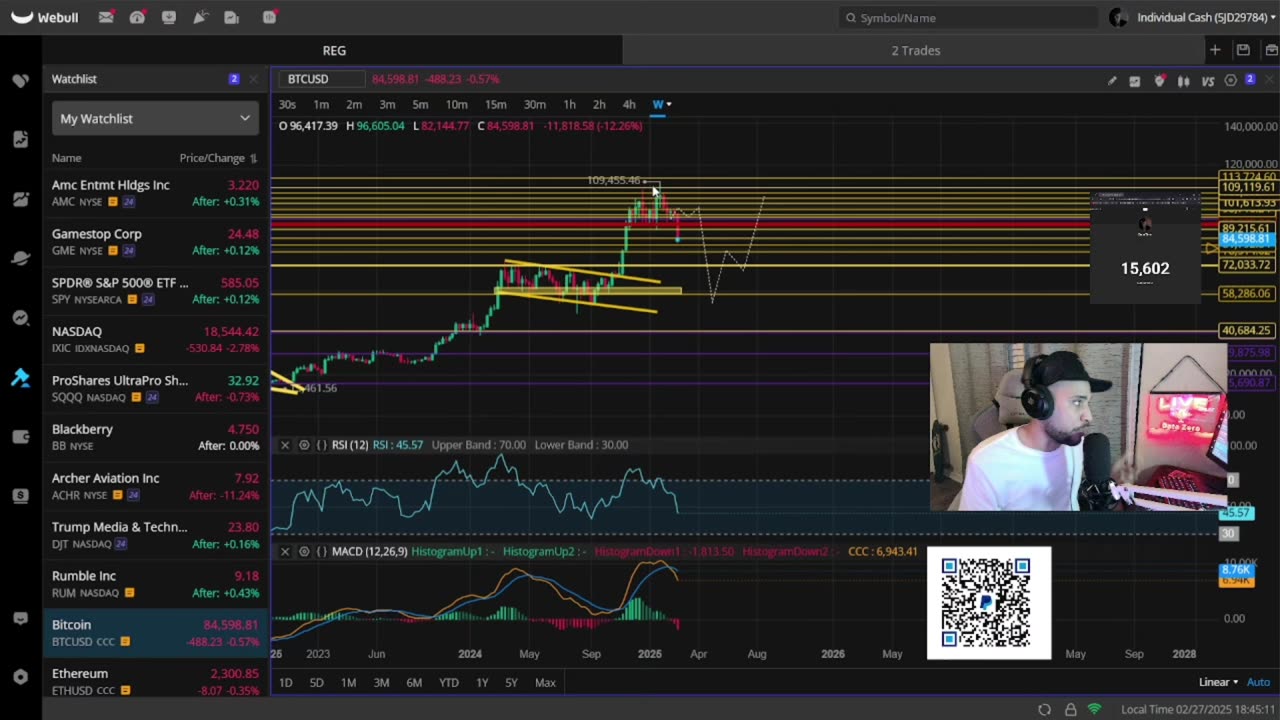Change candlestick chart type icon
This screenshot has height=720, width=1280.
(1184, 80)
